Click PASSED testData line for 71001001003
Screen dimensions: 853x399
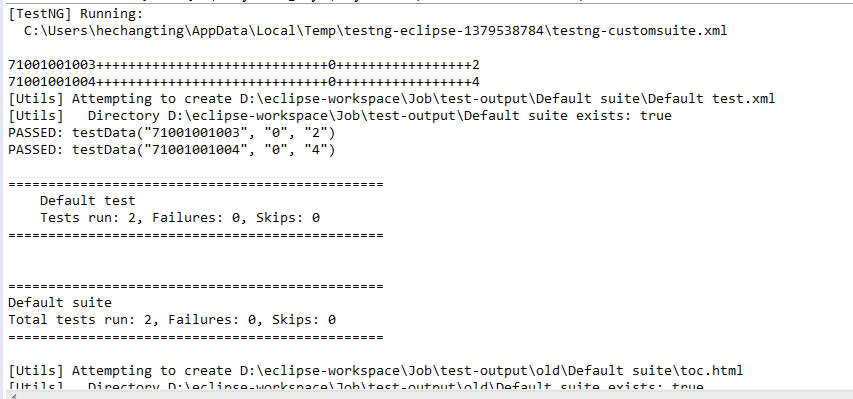pos(171,133)
